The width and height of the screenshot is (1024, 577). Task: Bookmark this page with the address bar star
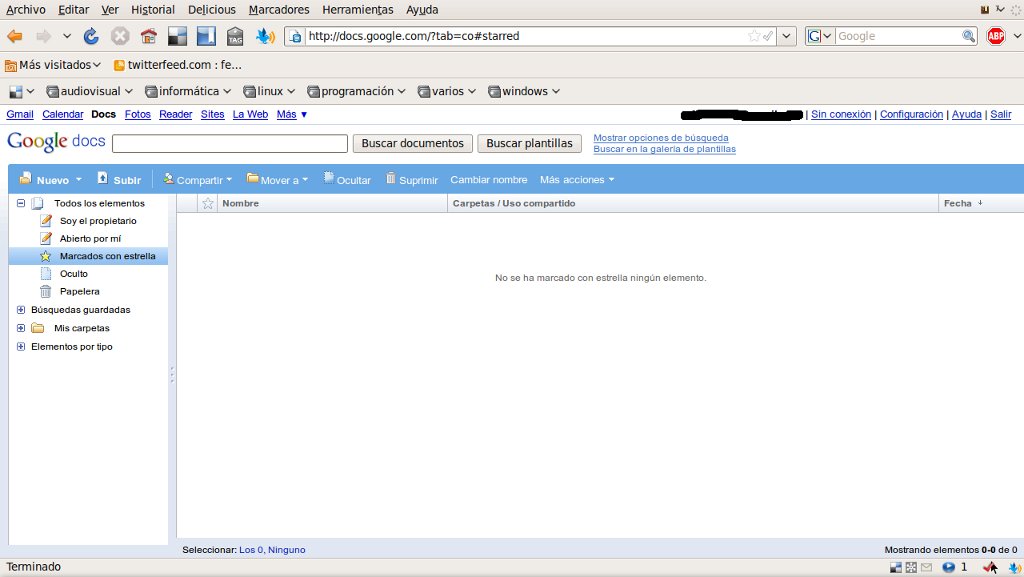click(754, 36)
